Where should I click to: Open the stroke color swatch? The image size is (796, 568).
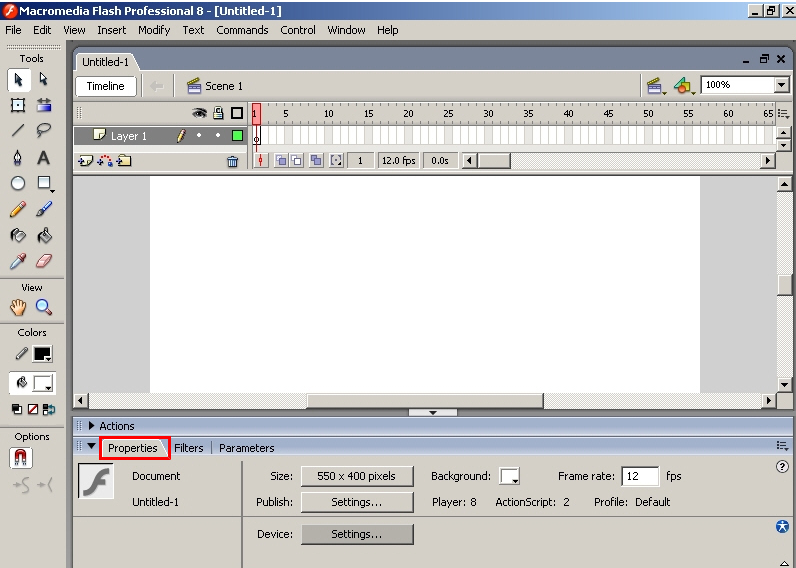[42, 354]
